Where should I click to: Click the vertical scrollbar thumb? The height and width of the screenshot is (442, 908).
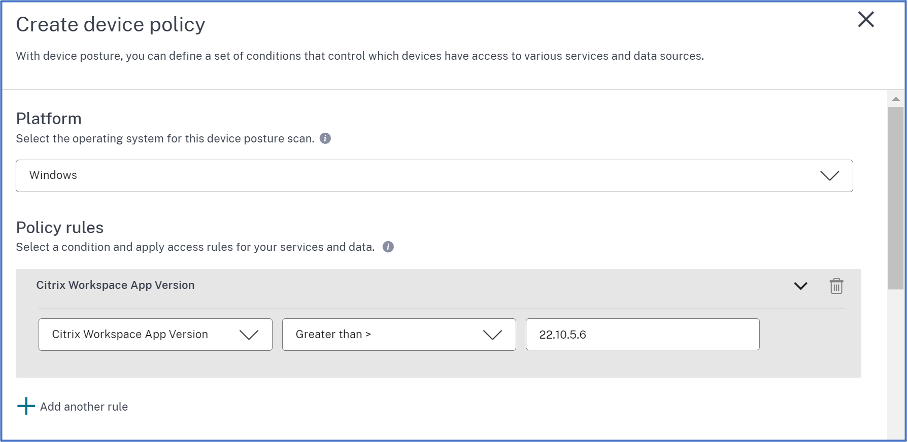(895, 197)
